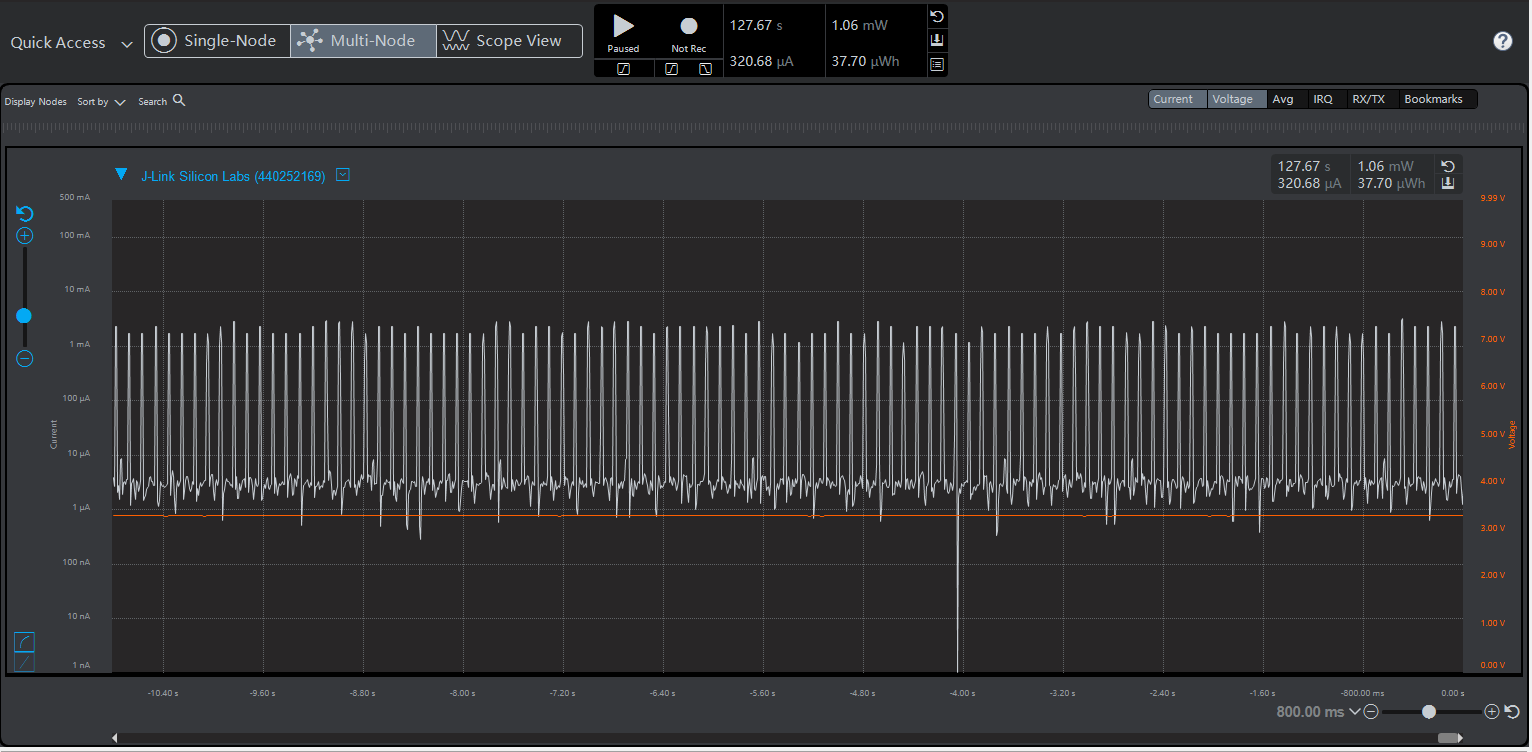Reset the time axis zoom icon
Image resolution: width=1532 pixels, height=752 pixels.
(1512, 712)
